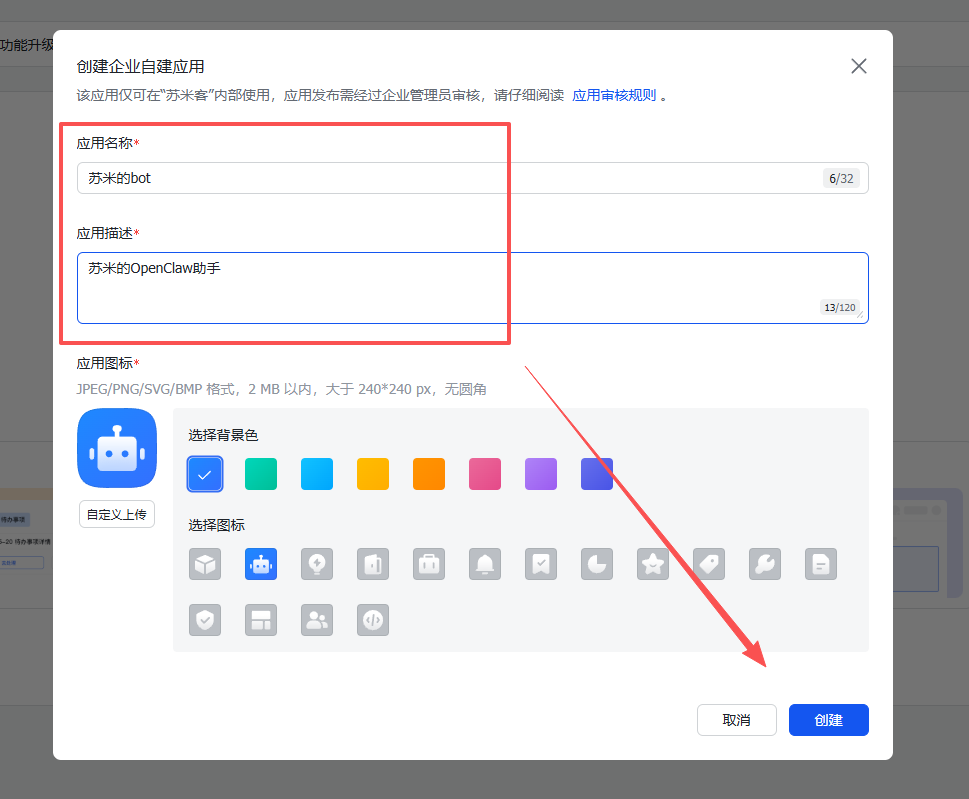The height and width of the screenshot is (799, 969).
Task: Select the wrench tool icon
Action: click(765, 564)
